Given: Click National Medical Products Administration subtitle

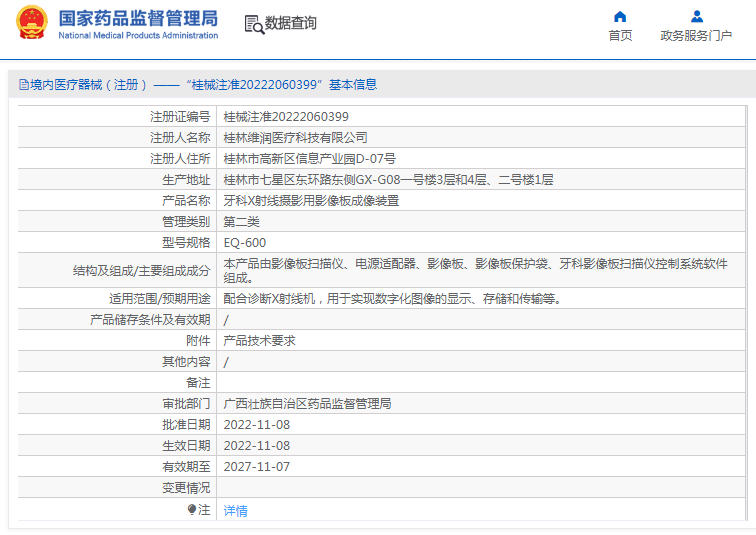Looking at the screenshot, I should [x=138, y=36].
